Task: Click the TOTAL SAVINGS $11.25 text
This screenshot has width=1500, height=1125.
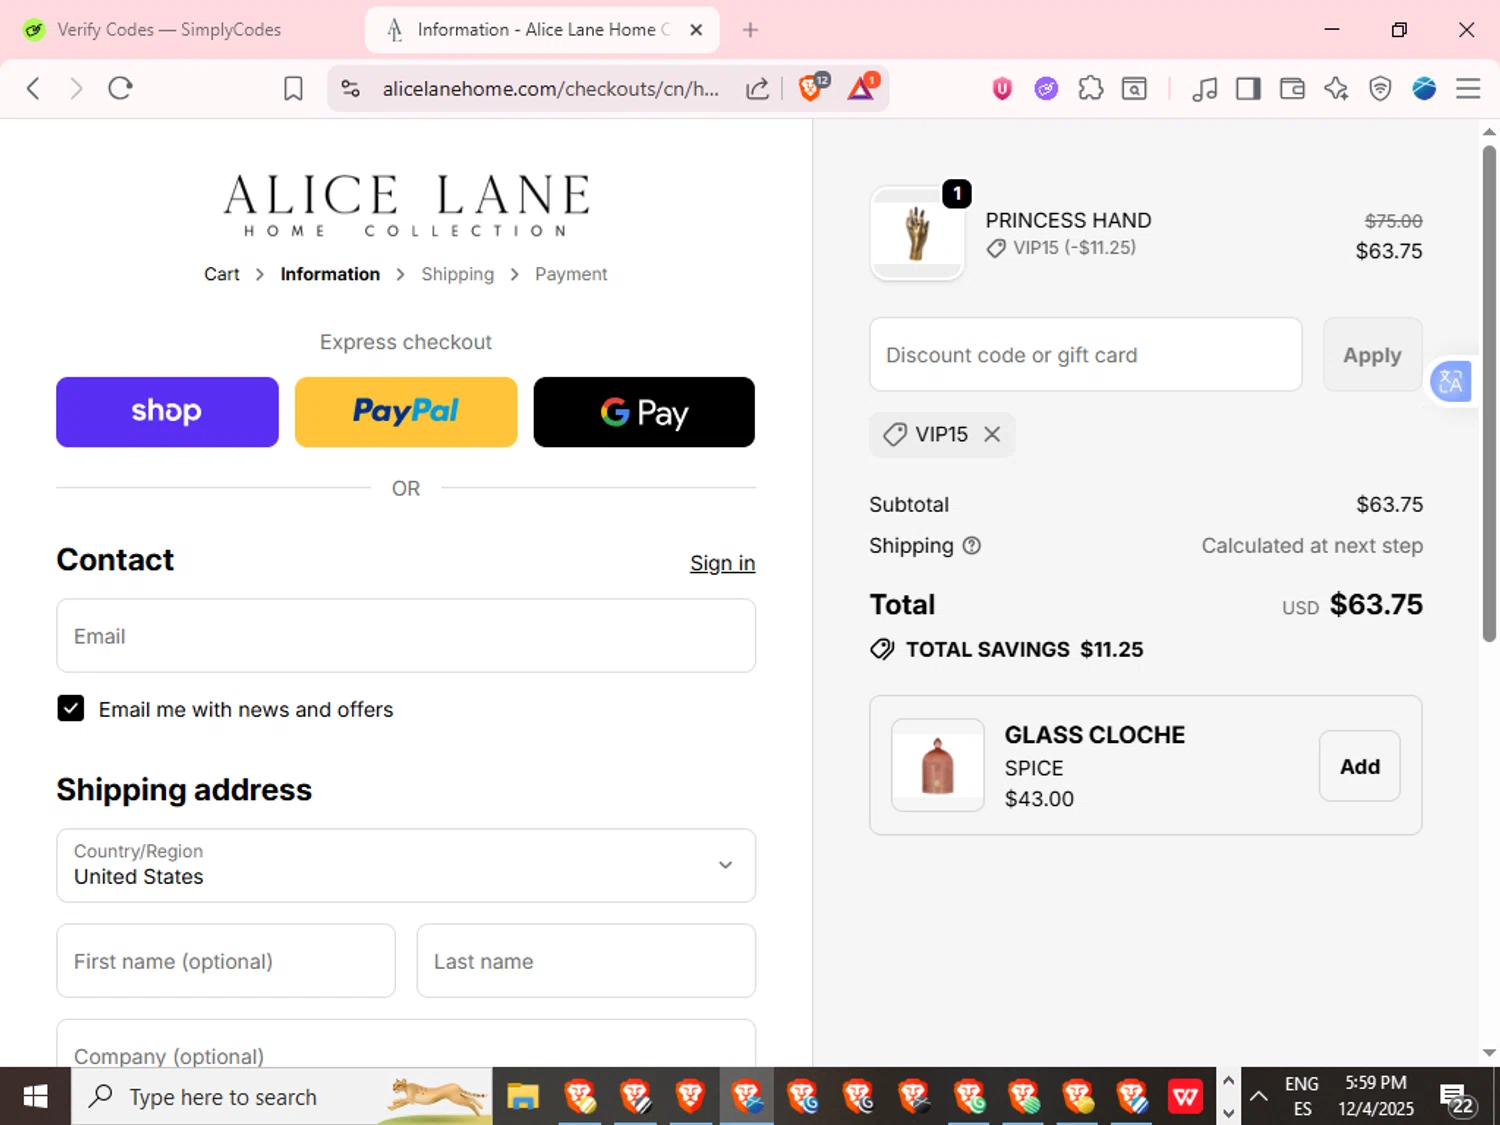Action: point(1024,650)
